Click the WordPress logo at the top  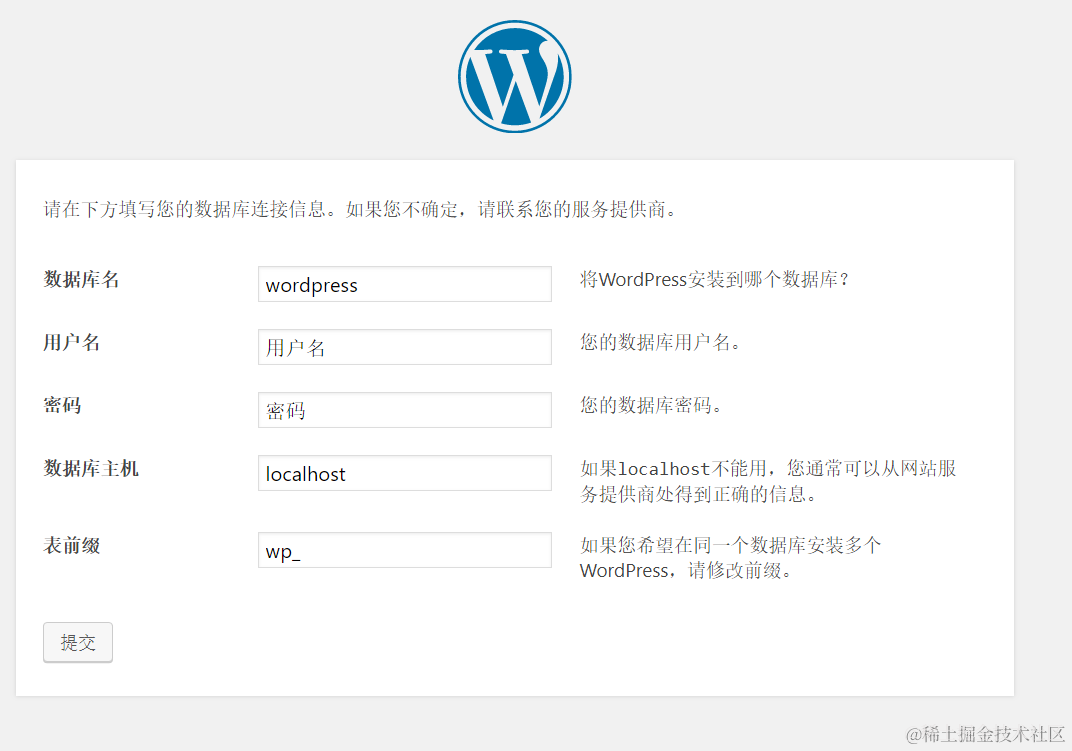pos(515,77)
